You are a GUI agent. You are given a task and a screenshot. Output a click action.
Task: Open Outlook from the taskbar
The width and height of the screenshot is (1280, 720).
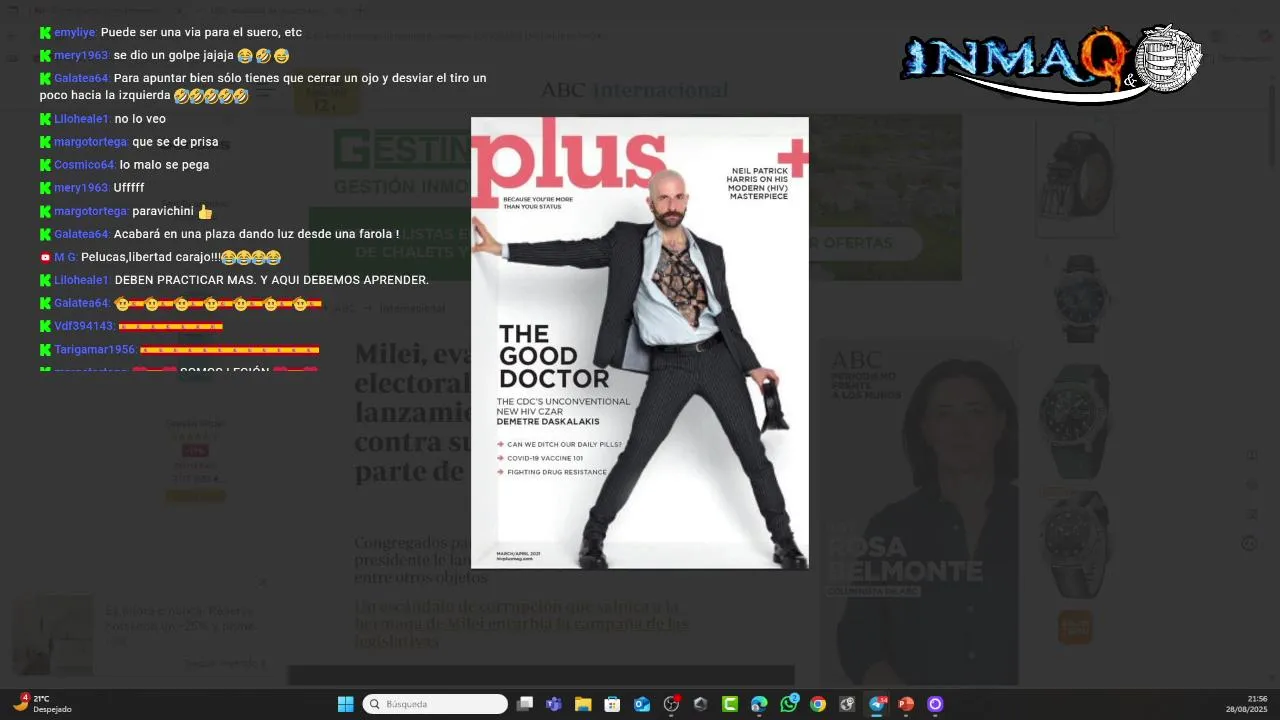[642, 704]
